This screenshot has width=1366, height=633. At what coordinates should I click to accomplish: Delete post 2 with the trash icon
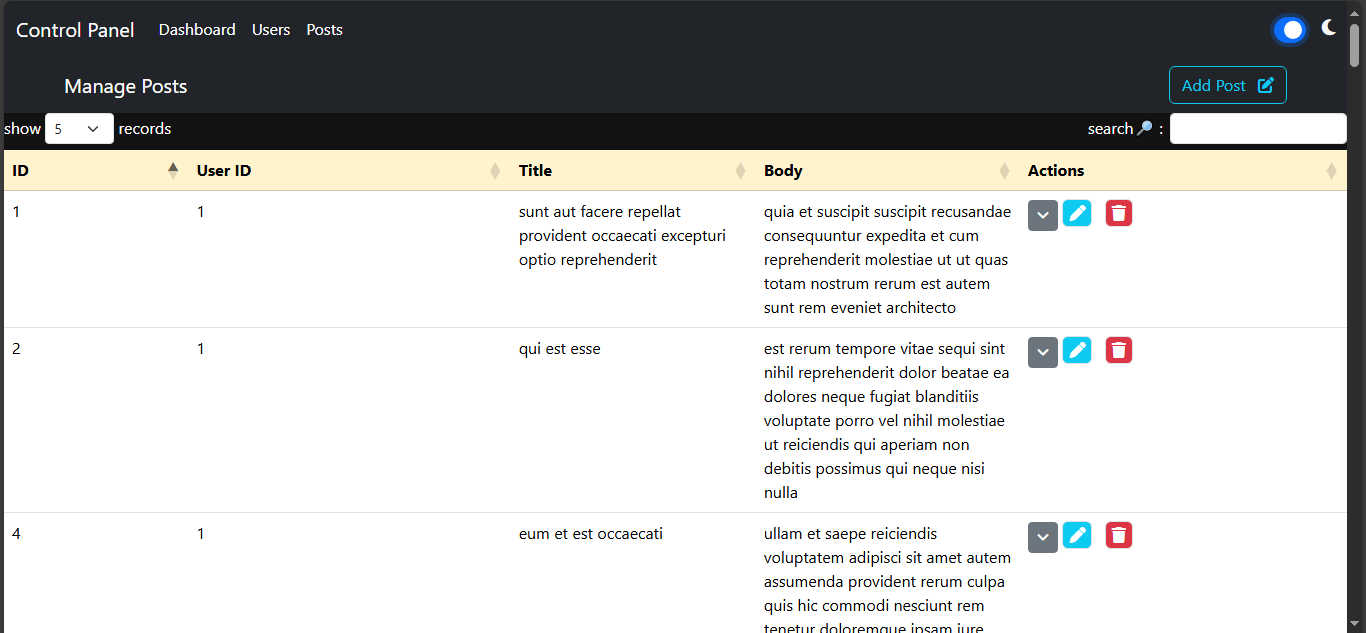coord(1119,350)
